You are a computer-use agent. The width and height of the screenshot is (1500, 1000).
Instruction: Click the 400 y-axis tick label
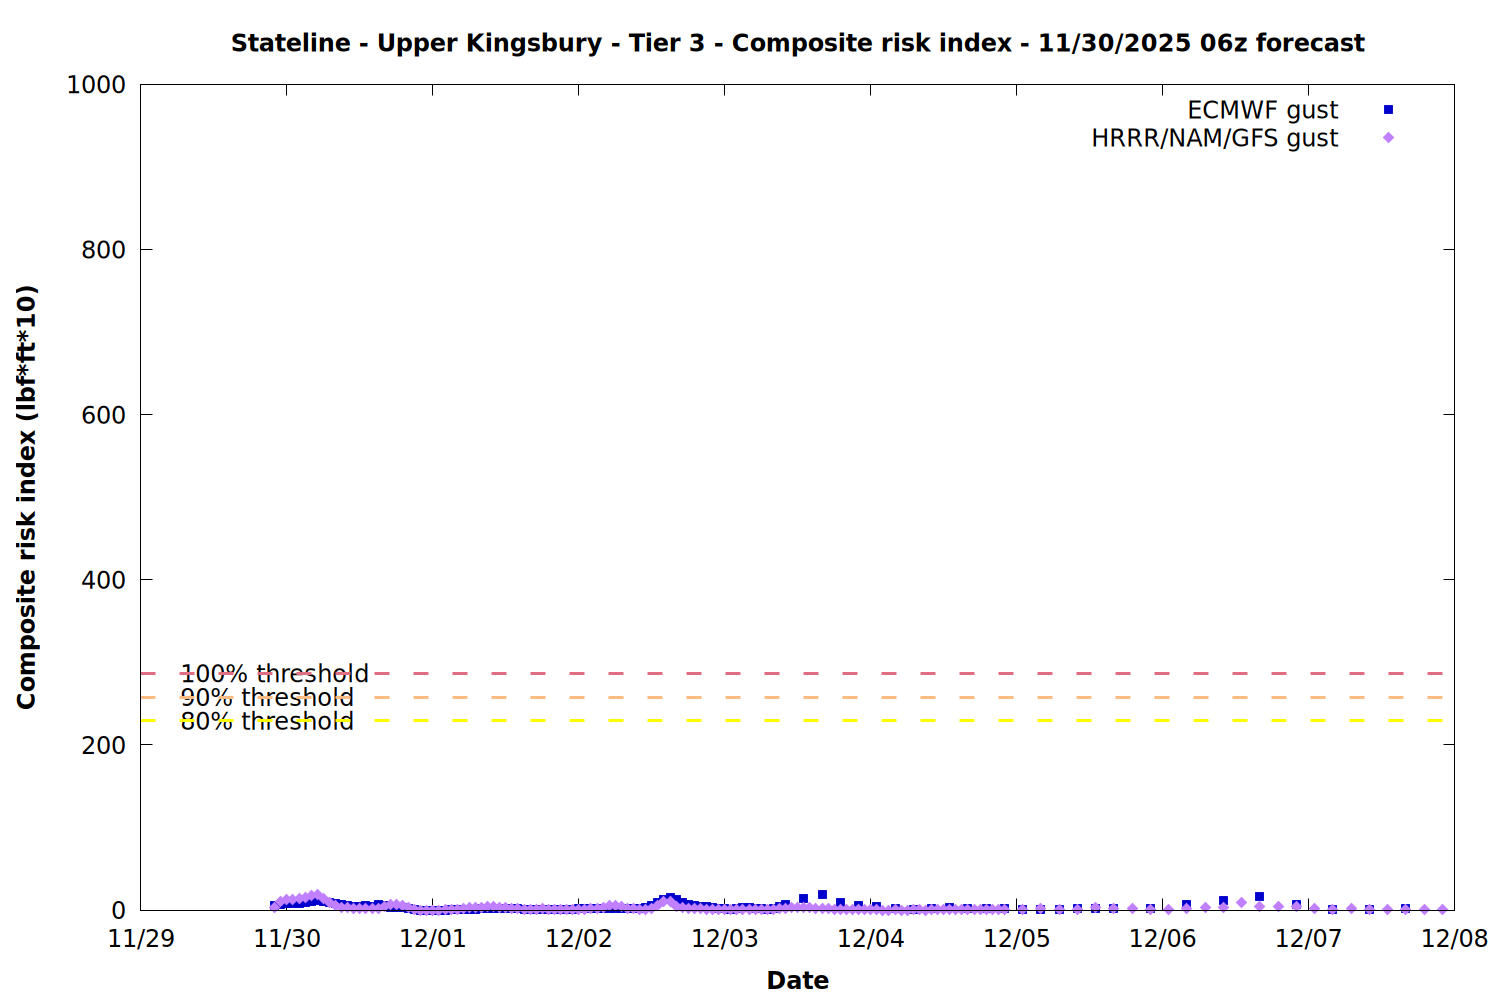point(103,580)
